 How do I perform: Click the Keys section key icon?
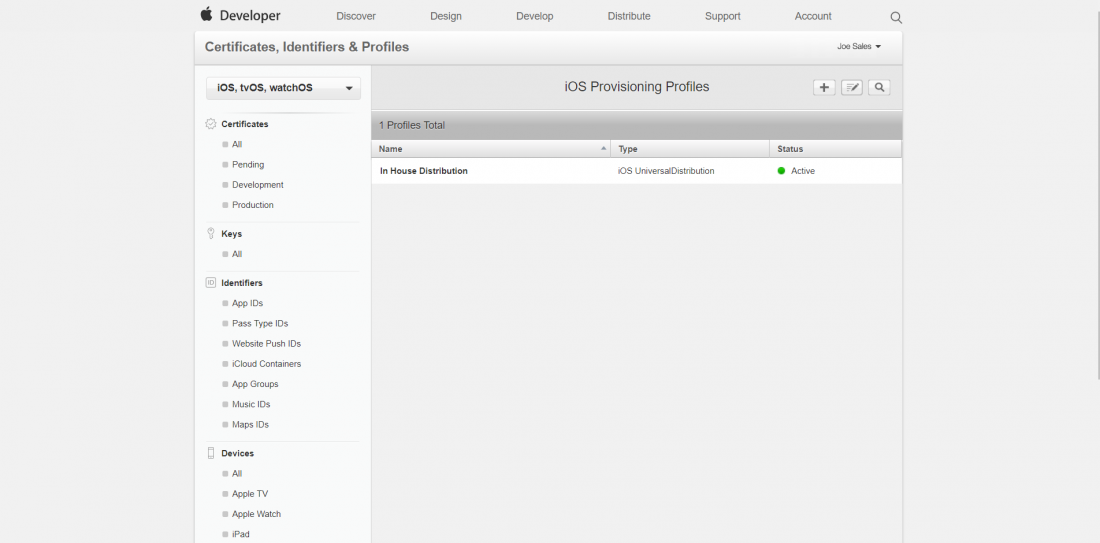tap(210, 234)
